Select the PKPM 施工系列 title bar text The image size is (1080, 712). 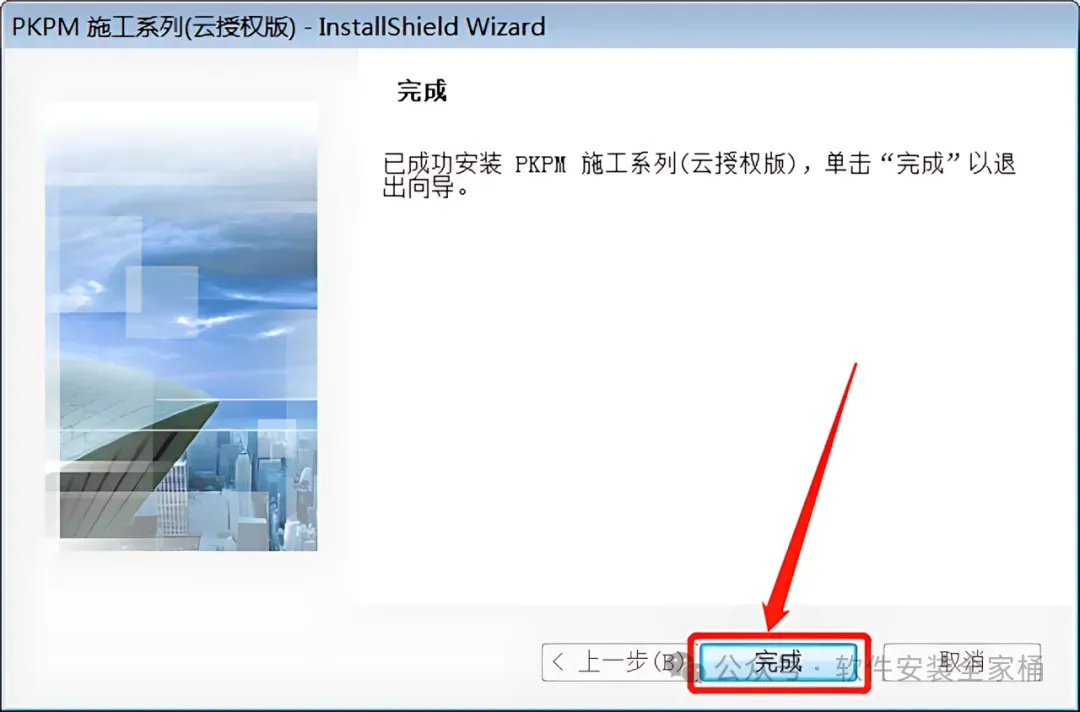(154, 27)
